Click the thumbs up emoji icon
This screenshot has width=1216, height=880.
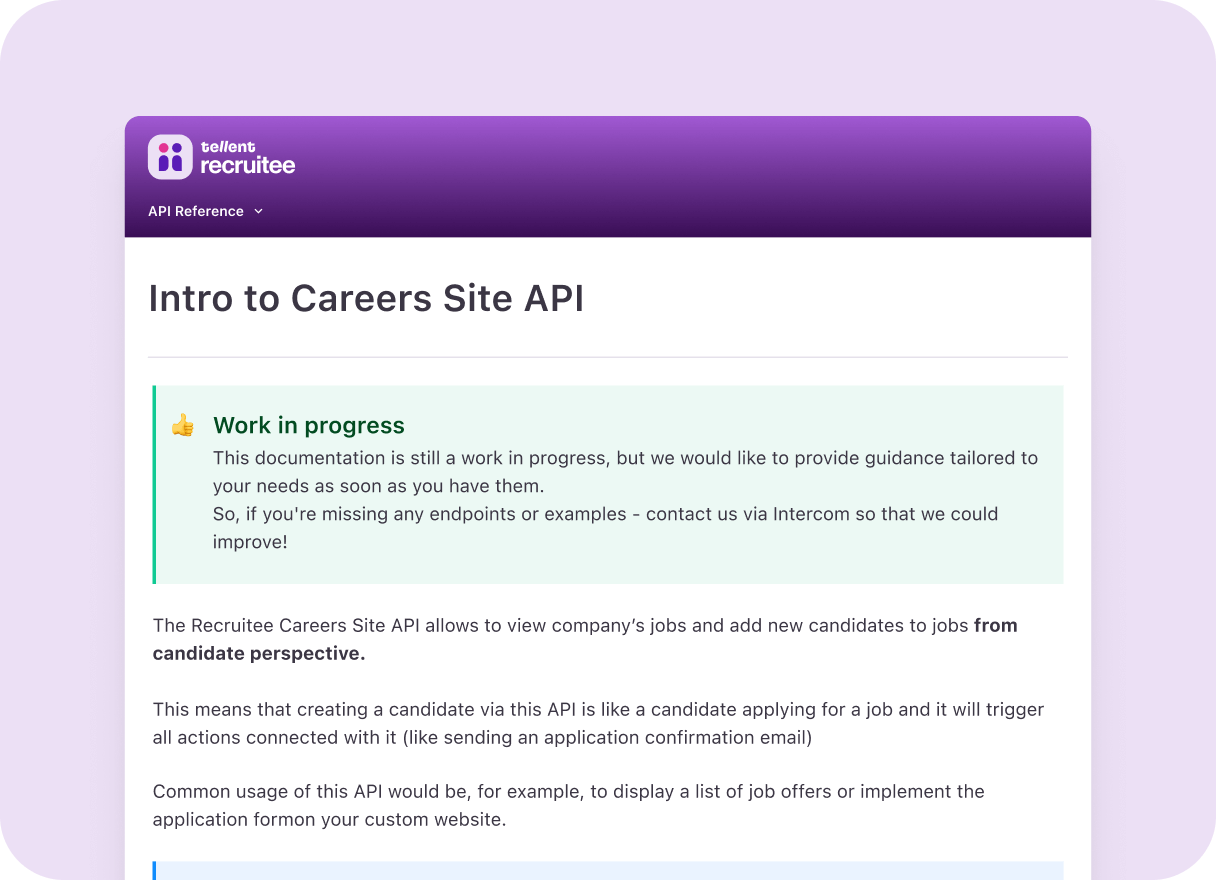(x=182, y=426)
